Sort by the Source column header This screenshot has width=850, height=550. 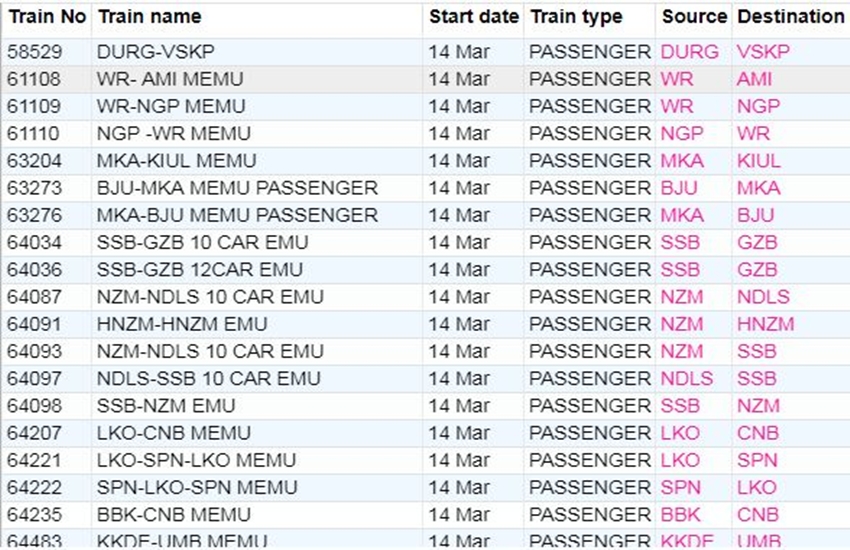[694, 17]
